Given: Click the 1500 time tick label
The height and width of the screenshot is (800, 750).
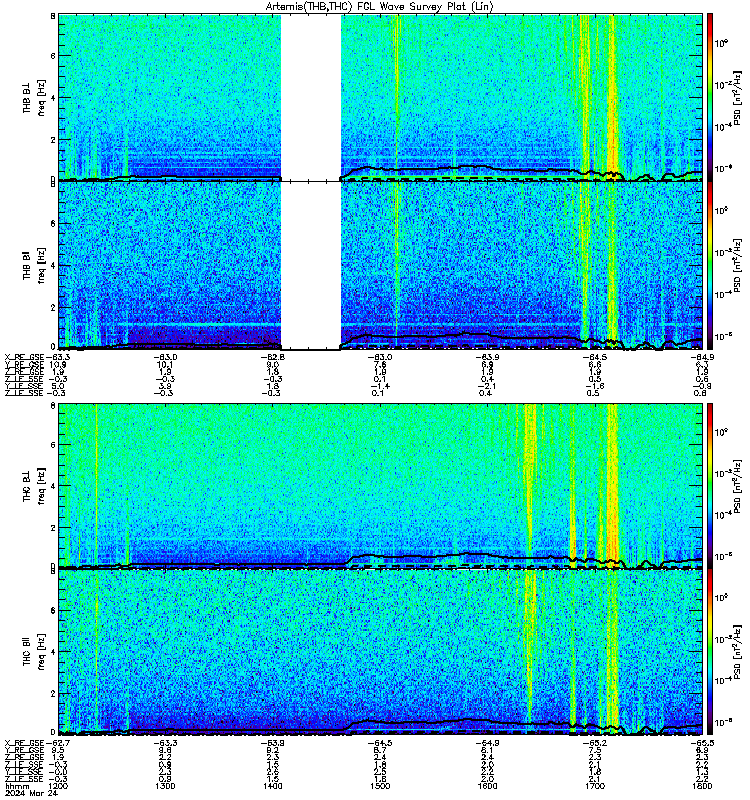Looking at the screenshot, I should [x=380, y=786].
